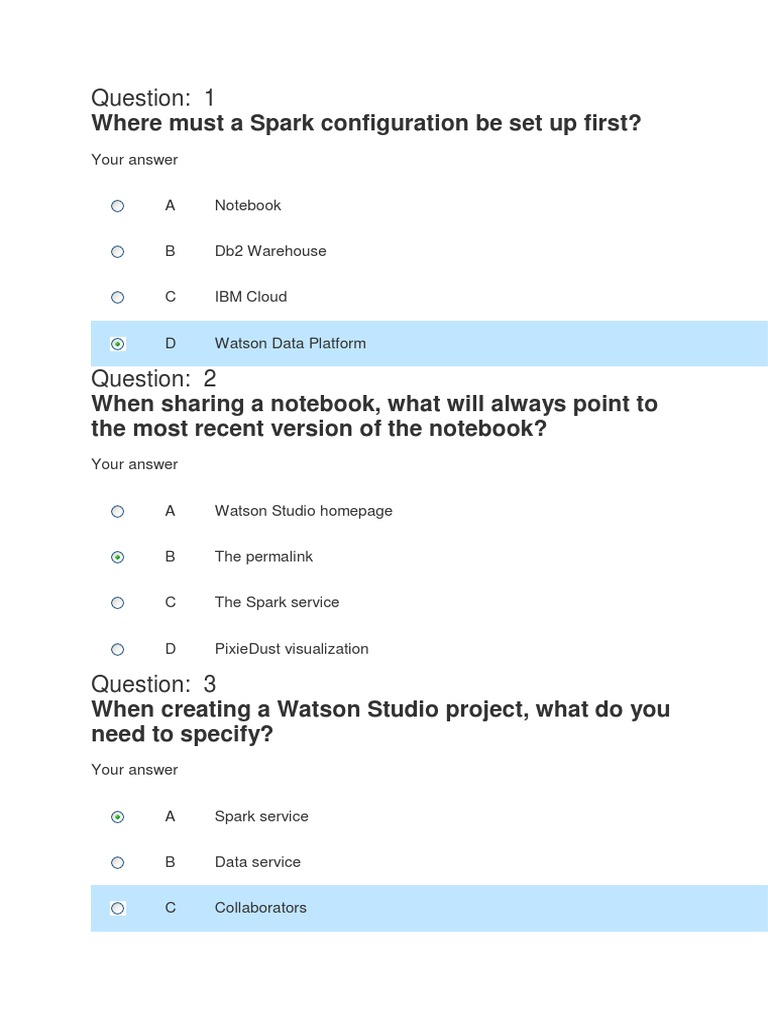768x1024 pixels.
Task: Select the Collaborators radio button
Action: [118, 908]
